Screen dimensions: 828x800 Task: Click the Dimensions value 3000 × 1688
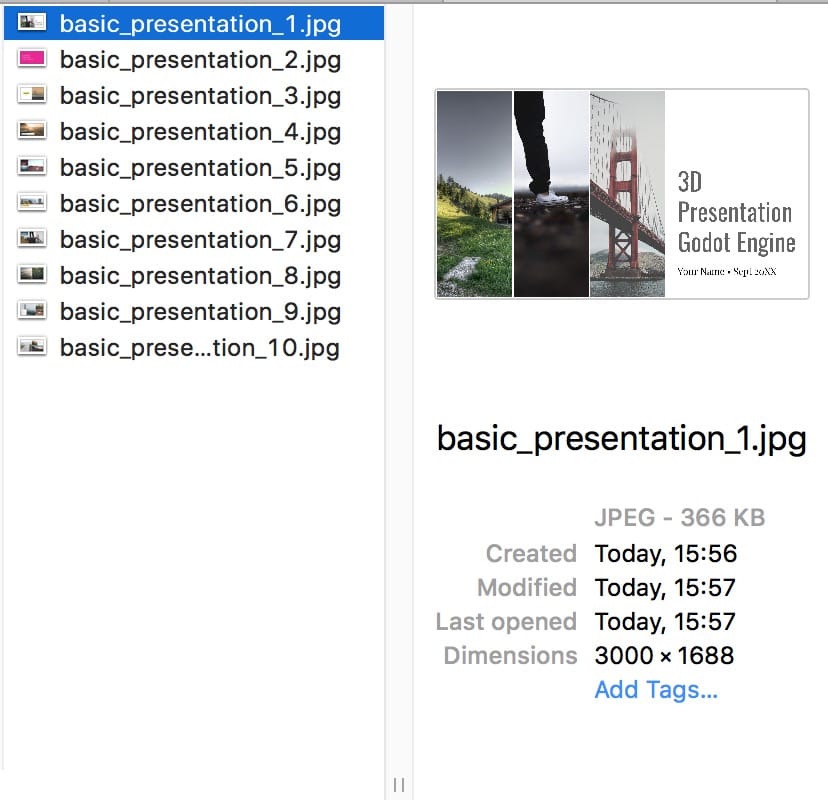coord(664,655)
